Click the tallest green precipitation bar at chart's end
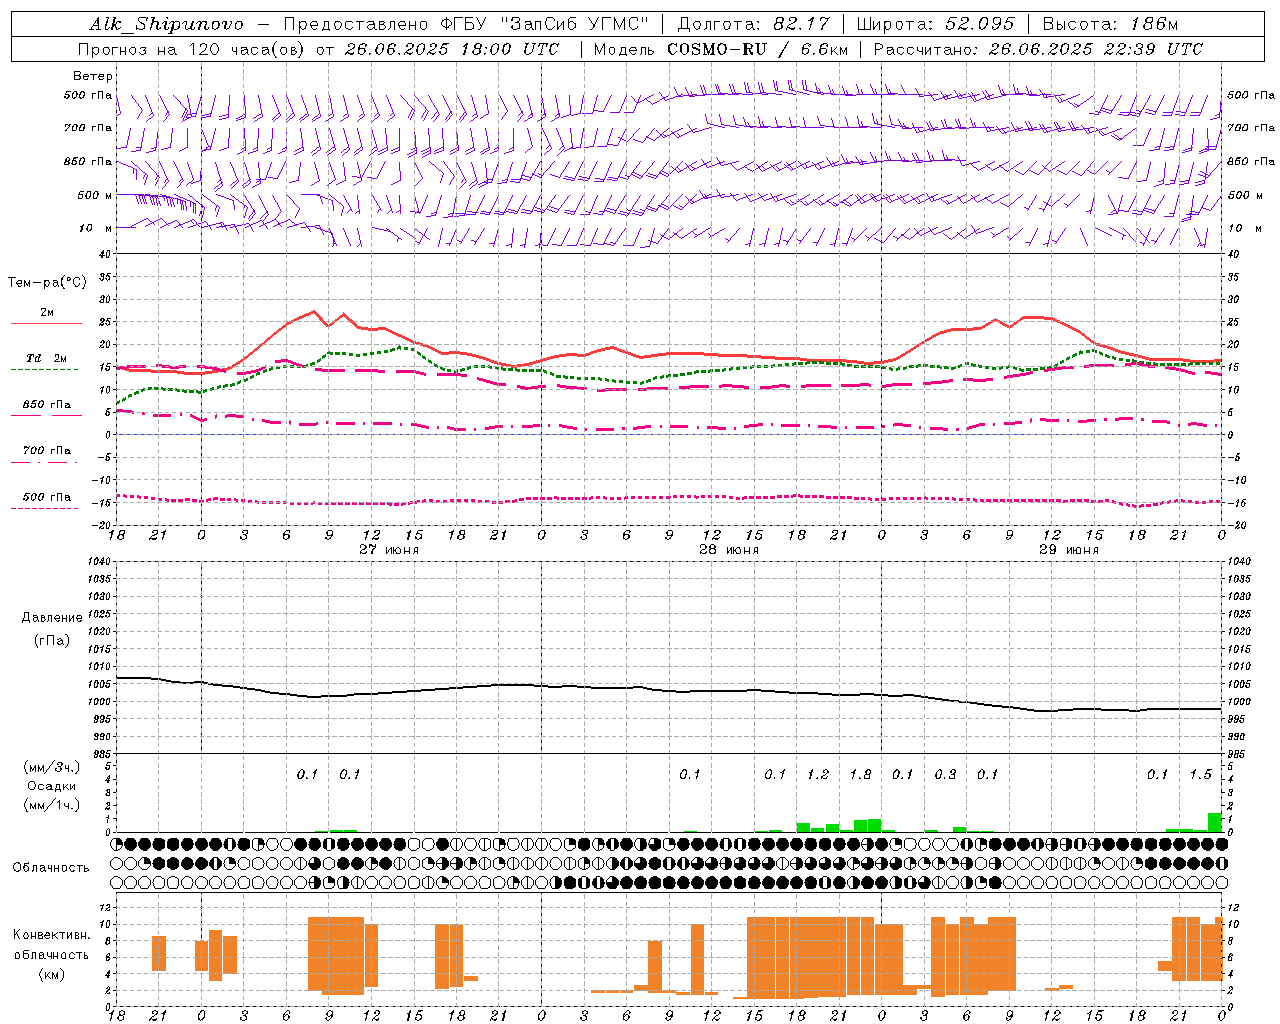Viewport: 1280px width, 1024px height. [x=1214, y=822]
